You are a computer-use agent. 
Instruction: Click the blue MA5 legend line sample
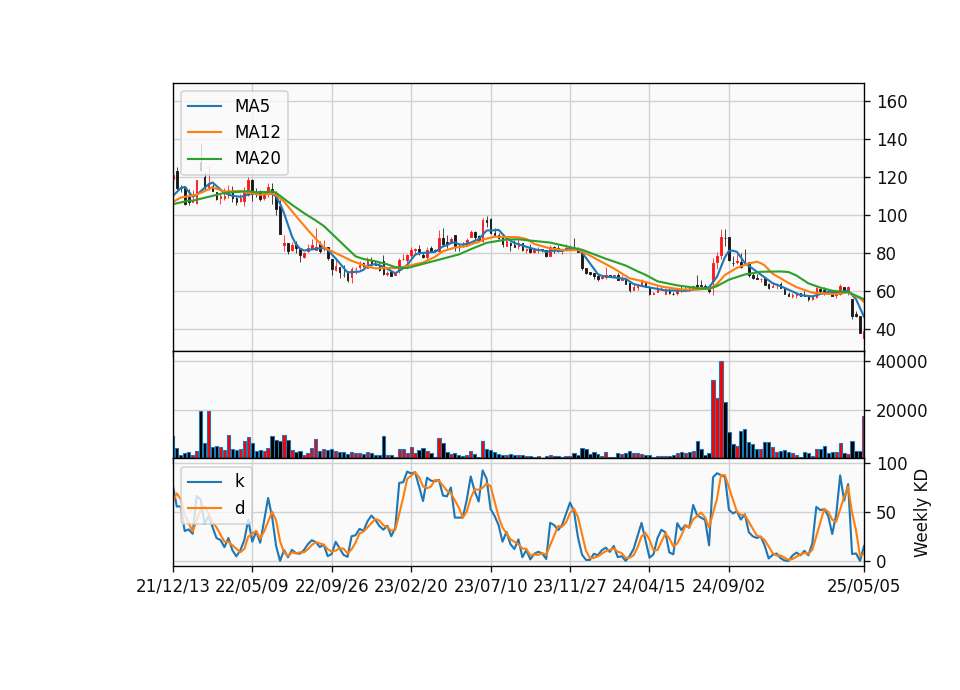(204, 107)
